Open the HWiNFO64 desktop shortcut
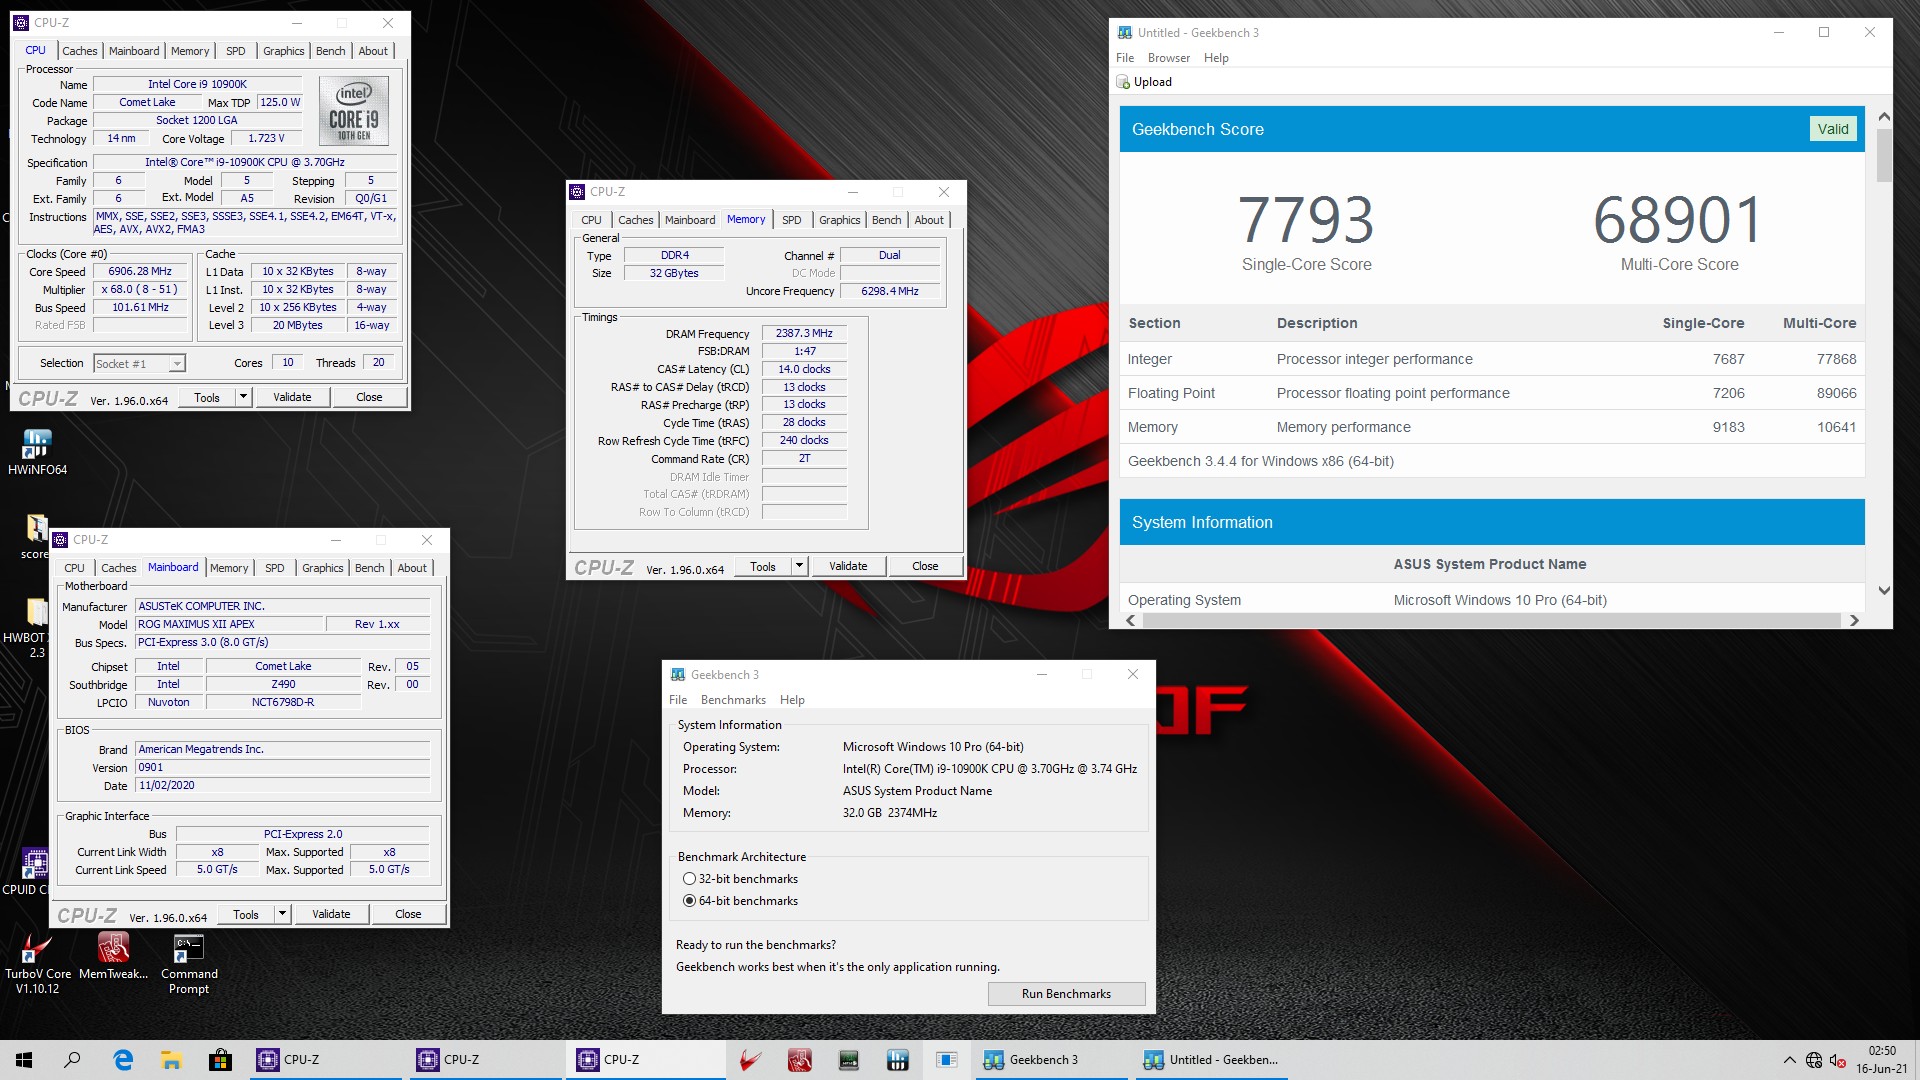This screenshot has width=1920, height=1080. click(37, 452)
